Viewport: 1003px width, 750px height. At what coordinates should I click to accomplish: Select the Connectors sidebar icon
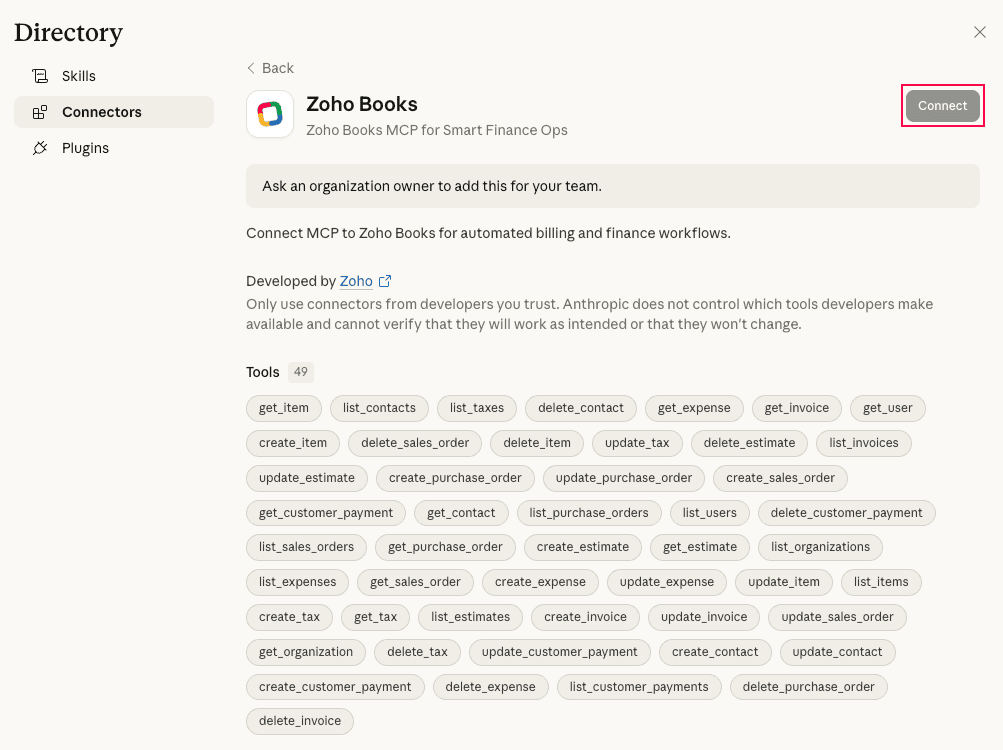coord(40,112)
